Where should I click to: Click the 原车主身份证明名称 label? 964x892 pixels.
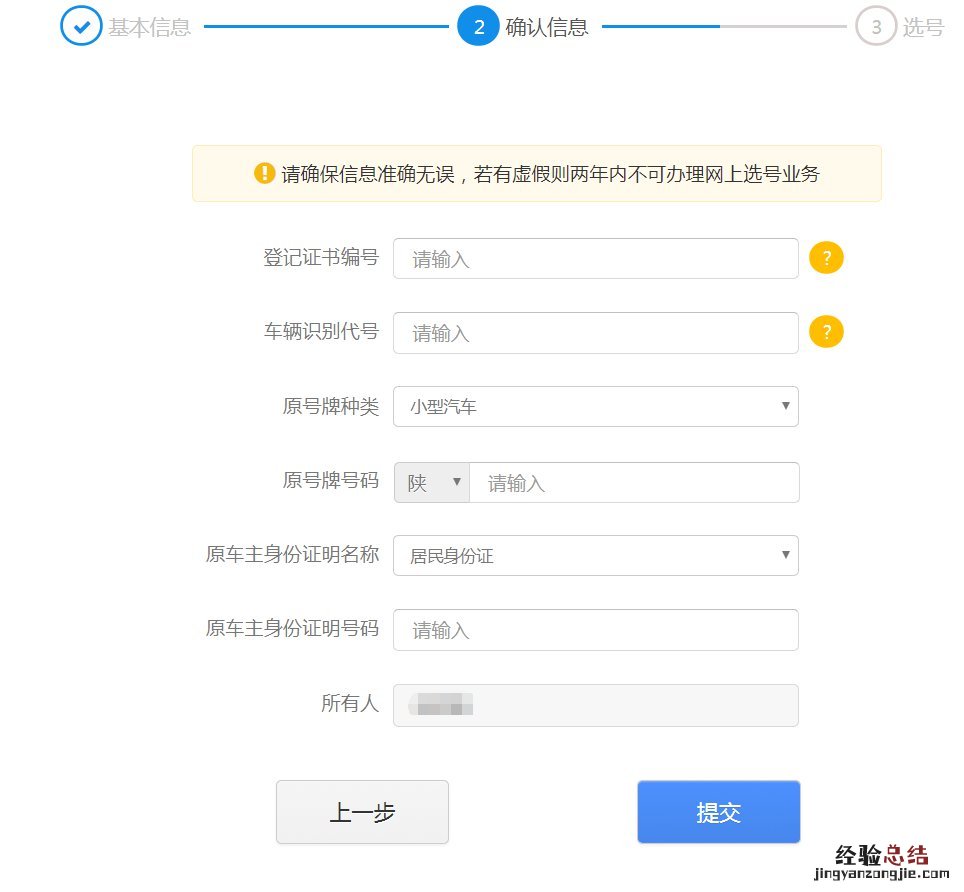292,555
